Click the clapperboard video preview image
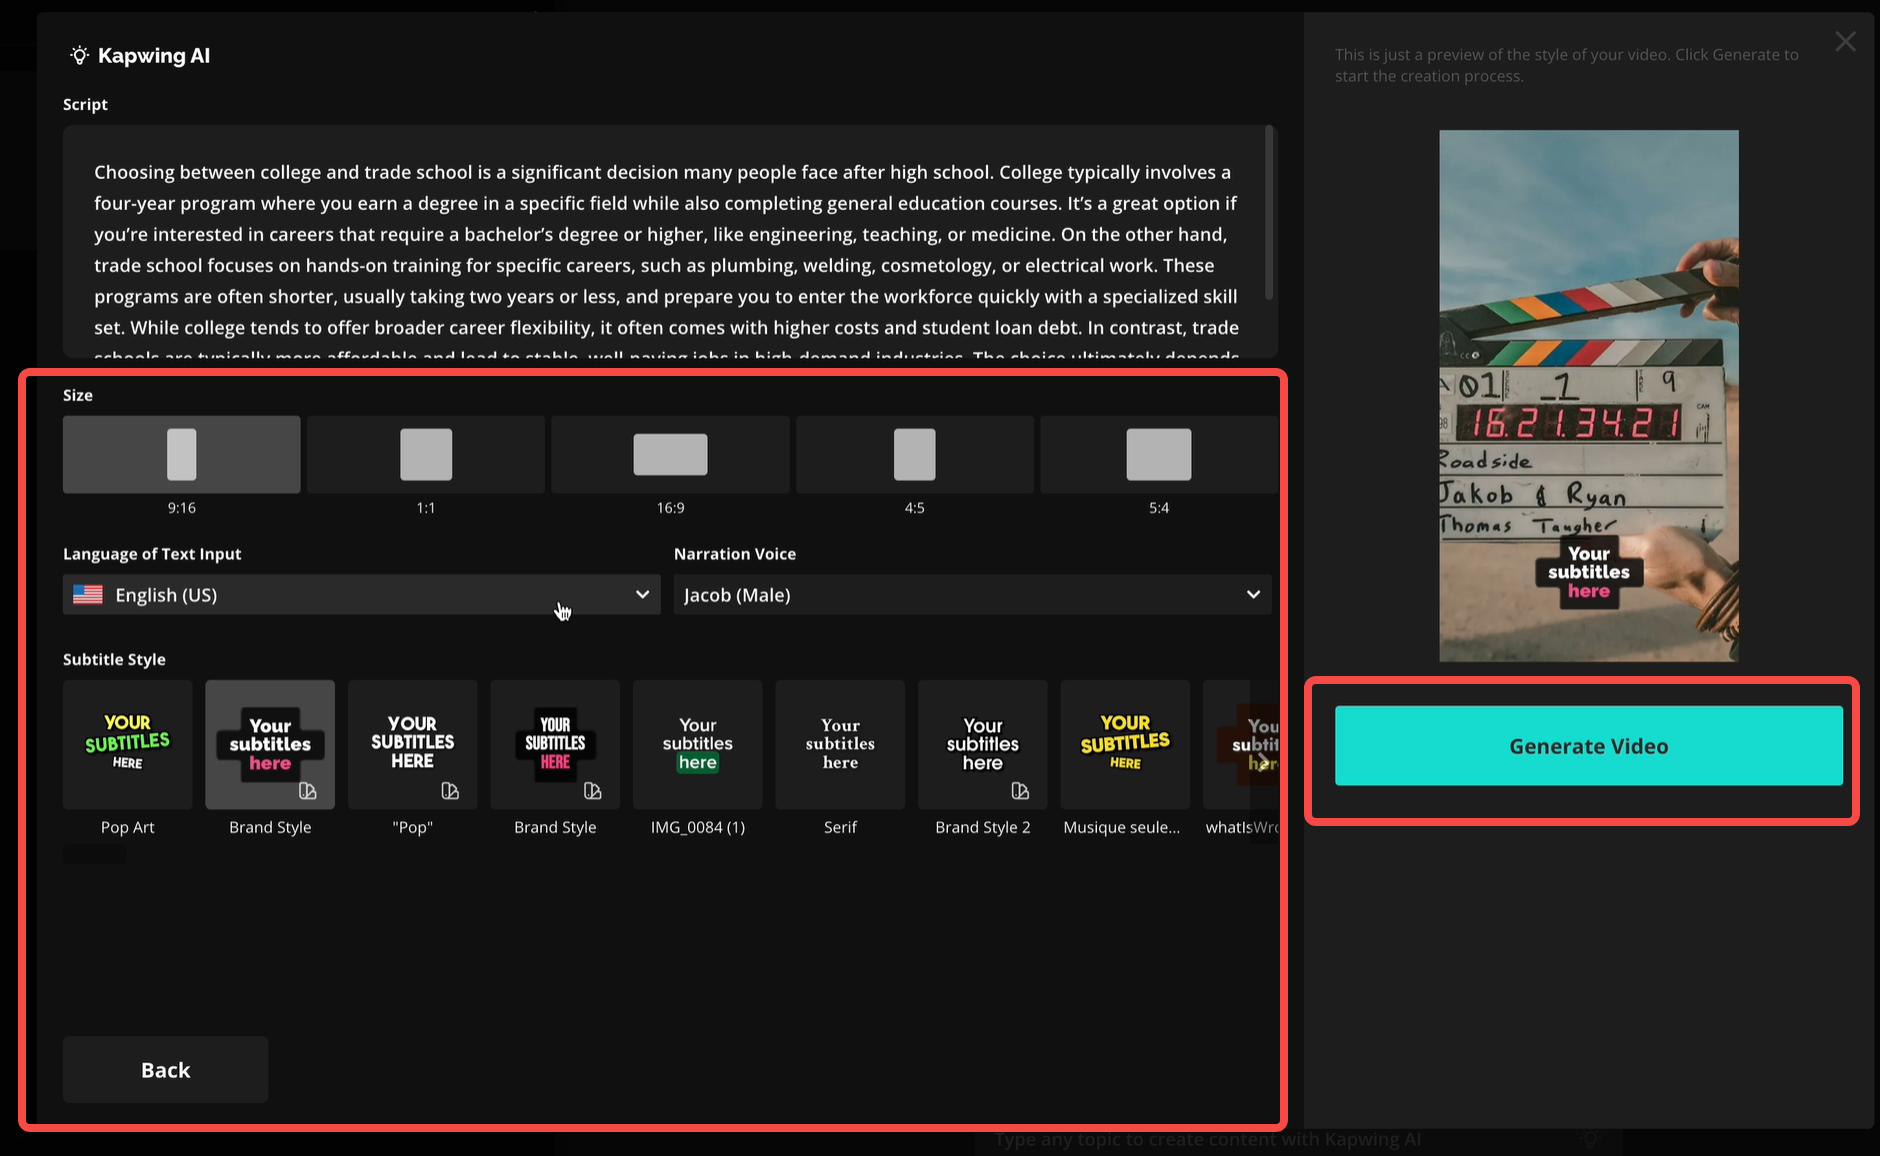Viewport: 1880px width, 1156px height. click(1588, 395)
